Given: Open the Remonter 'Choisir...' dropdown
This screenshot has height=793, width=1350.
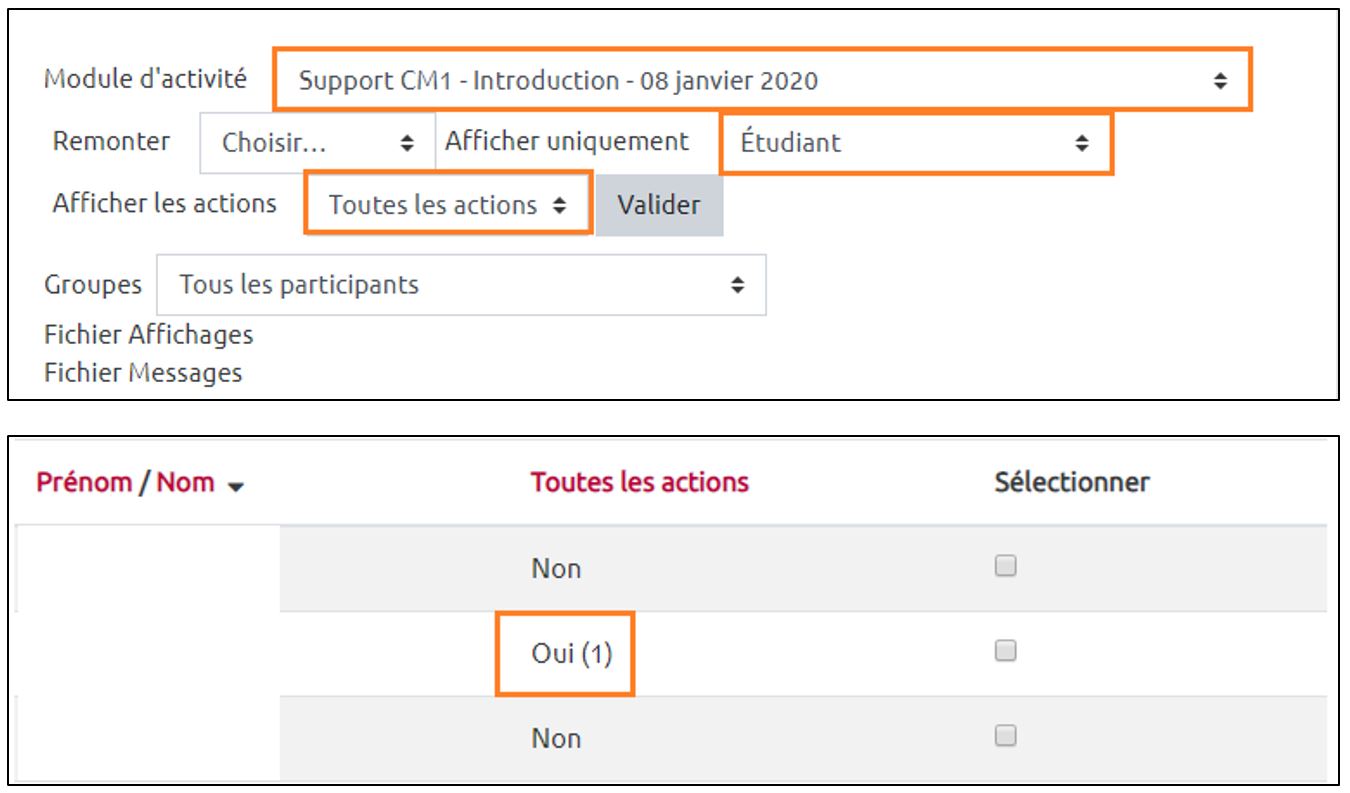Looking at the screenshot, I should pyautogui.click(x=317, y=143).
